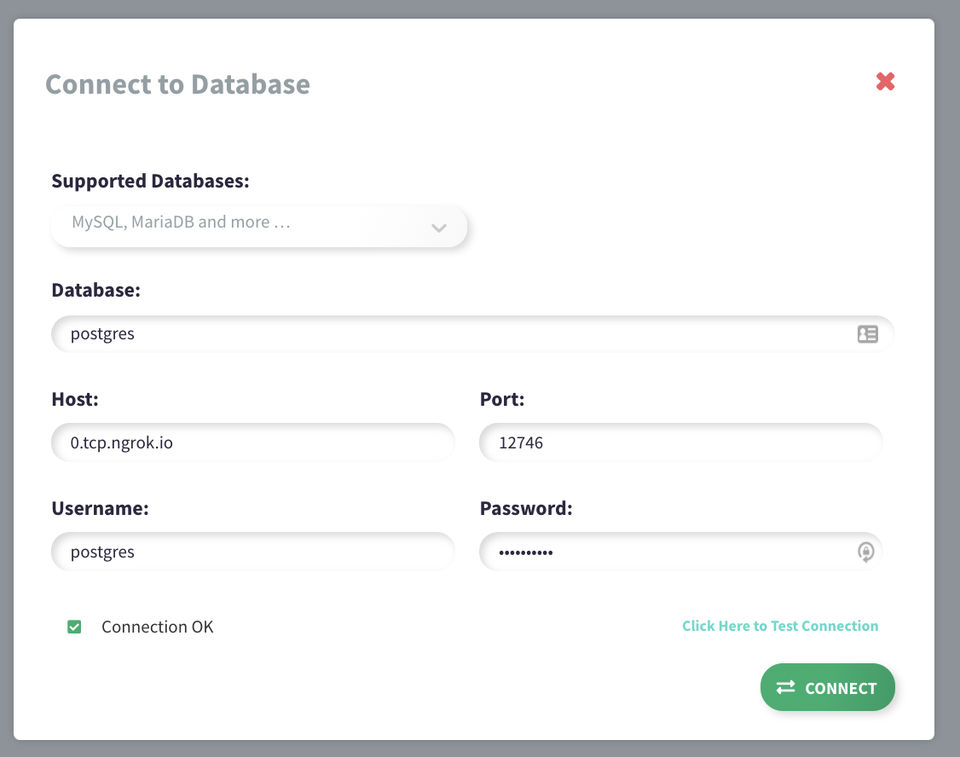Focus the Database field containing "postgres"

pos(450,334)
